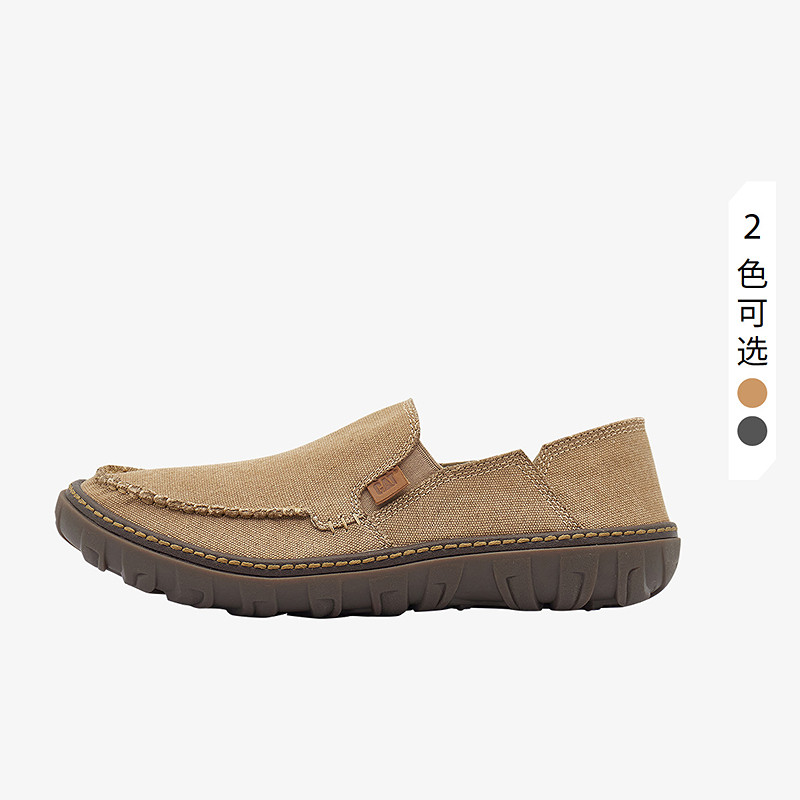The height and width of the screenshot is (800, 800).
Task: Click the number 2 in color label
Action: [752, 227]
